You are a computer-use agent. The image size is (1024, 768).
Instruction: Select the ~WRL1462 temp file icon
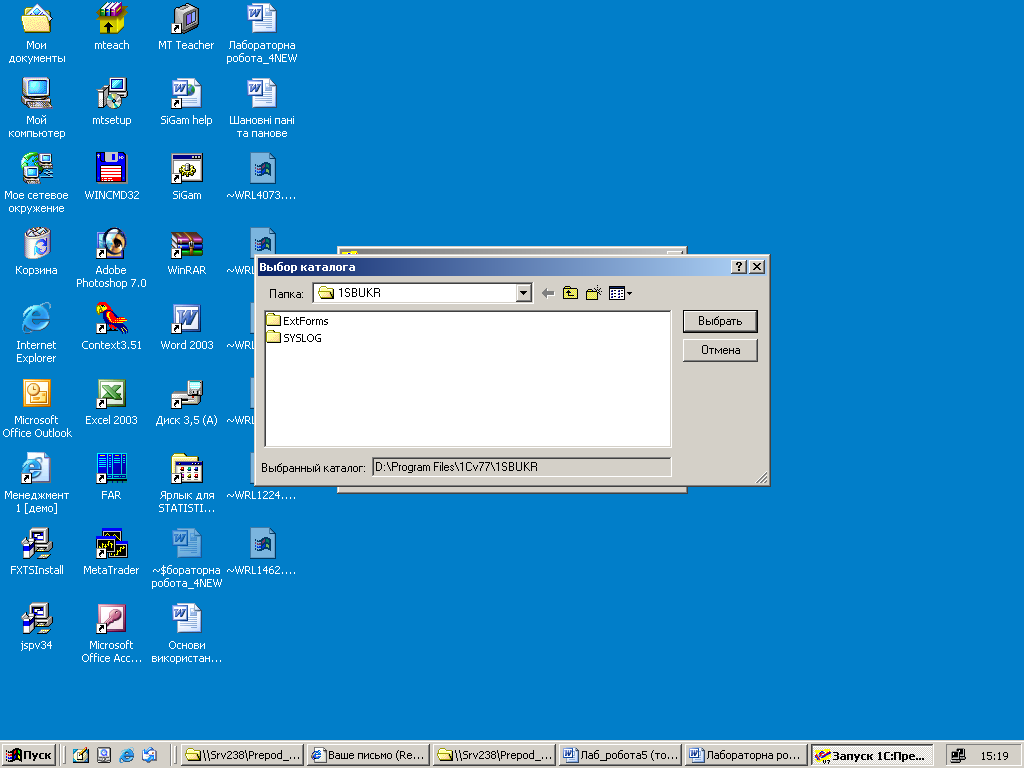[261, 552]
